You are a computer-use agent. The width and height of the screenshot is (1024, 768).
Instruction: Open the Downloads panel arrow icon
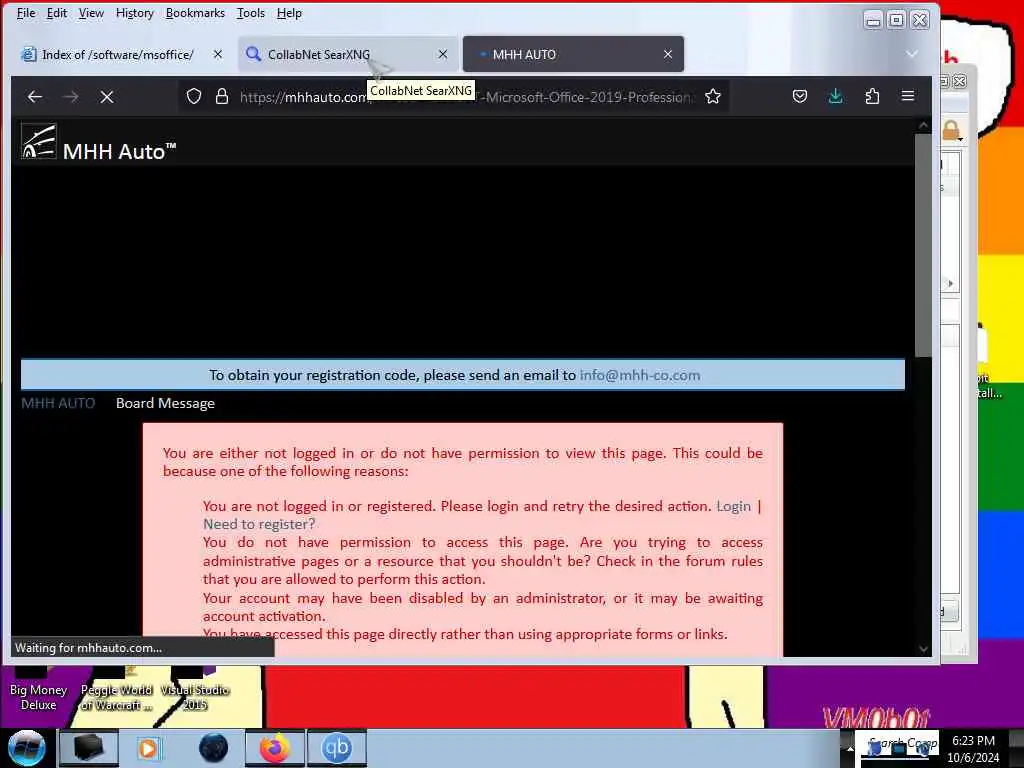pyautogui.click(x=835, y=97)
